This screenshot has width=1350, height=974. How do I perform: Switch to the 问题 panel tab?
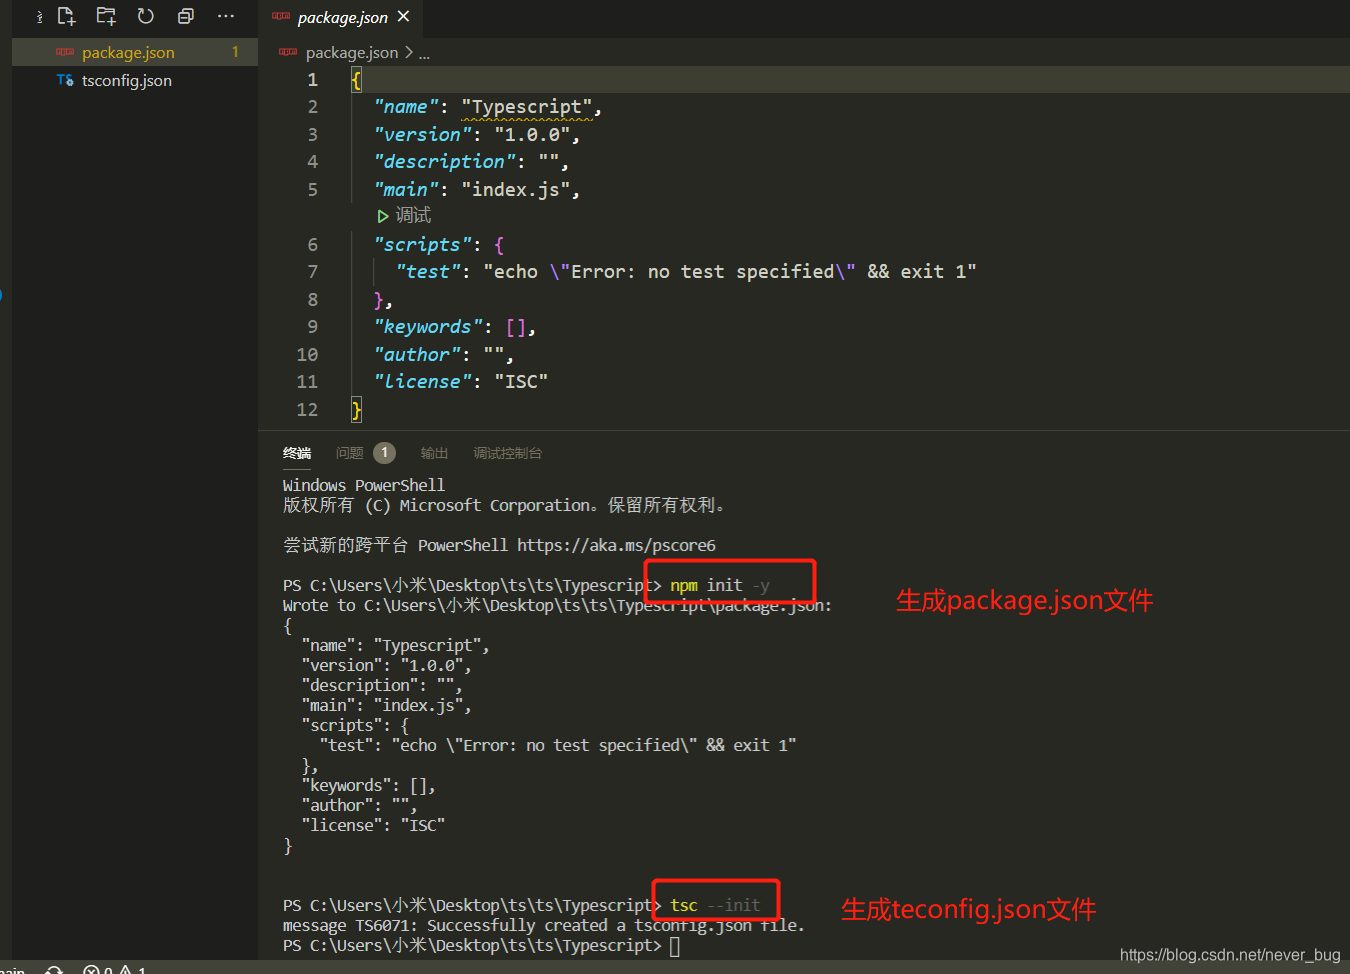point(350,453)
